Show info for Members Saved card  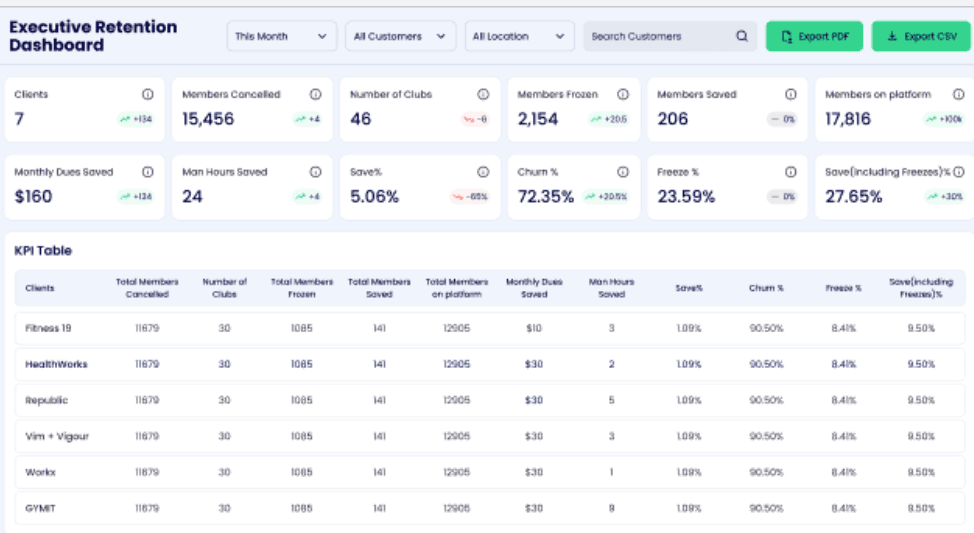tap(790, 95)
